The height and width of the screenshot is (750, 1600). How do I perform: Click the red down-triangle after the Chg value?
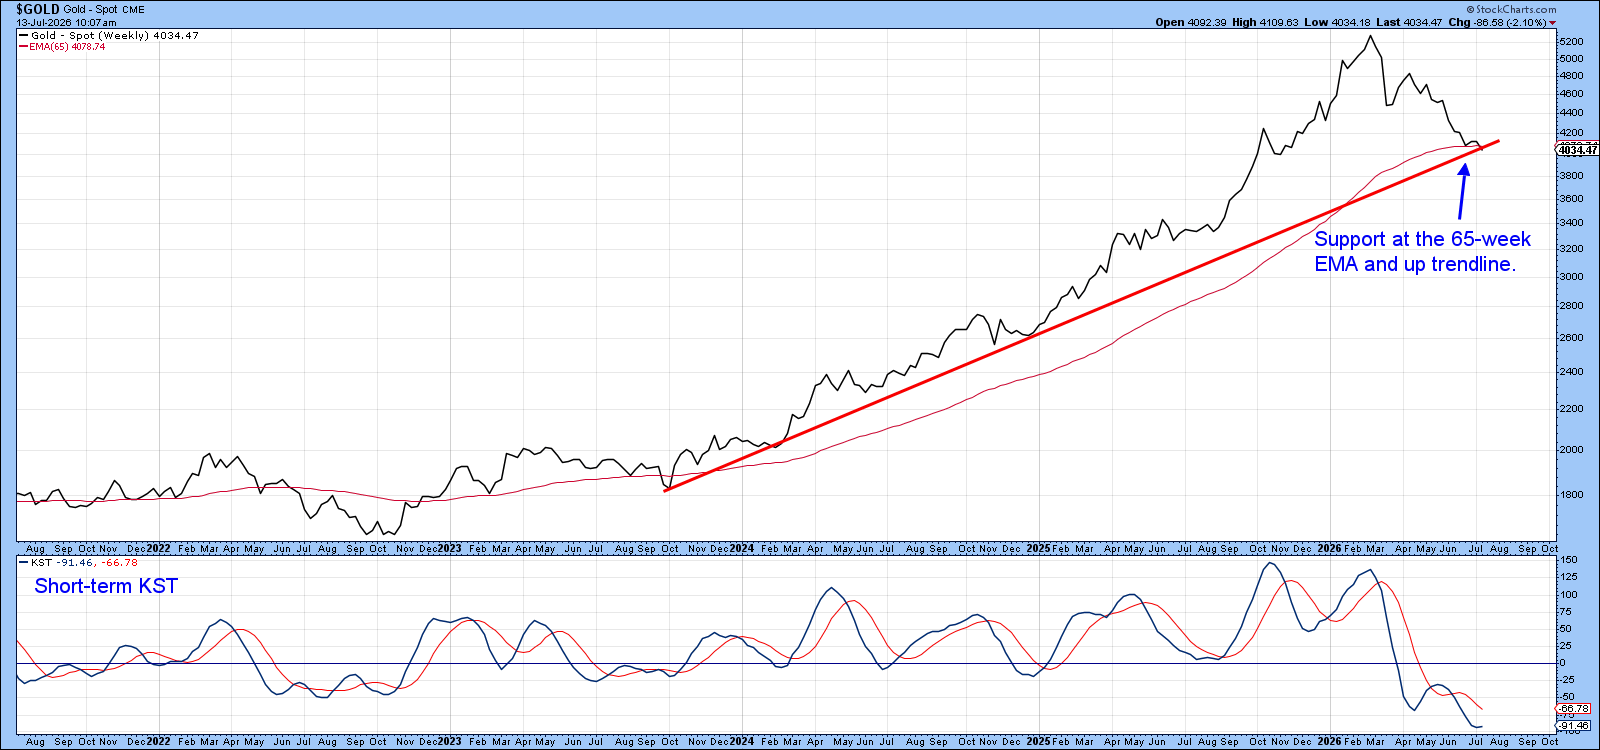point(1553,23)
